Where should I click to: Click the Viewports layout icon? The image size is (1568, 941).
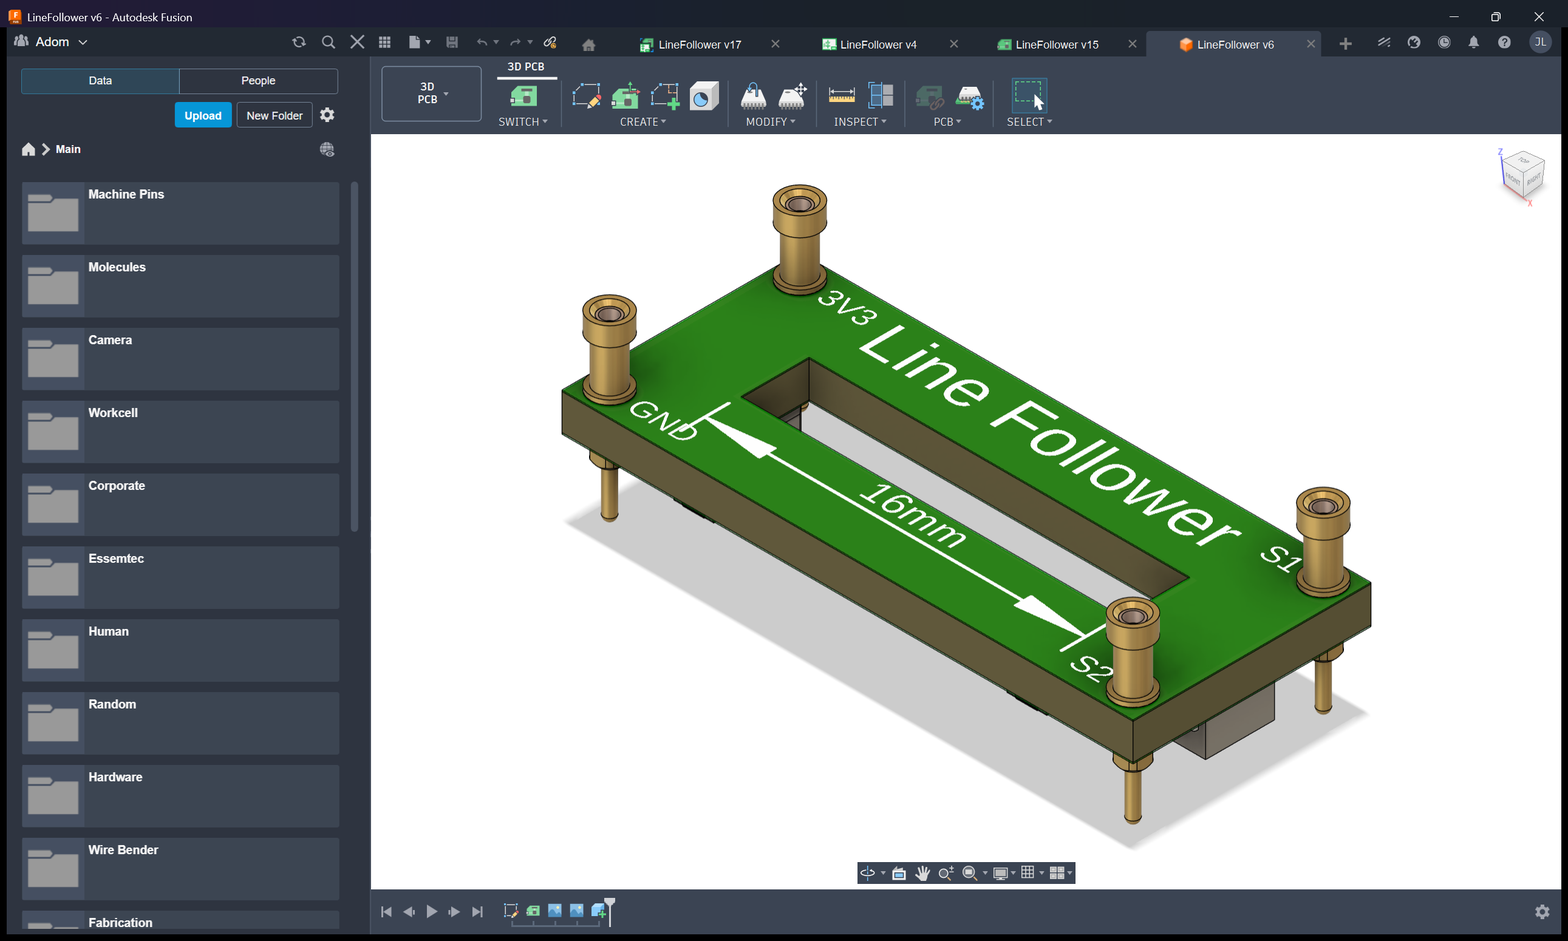(1057, 873)
